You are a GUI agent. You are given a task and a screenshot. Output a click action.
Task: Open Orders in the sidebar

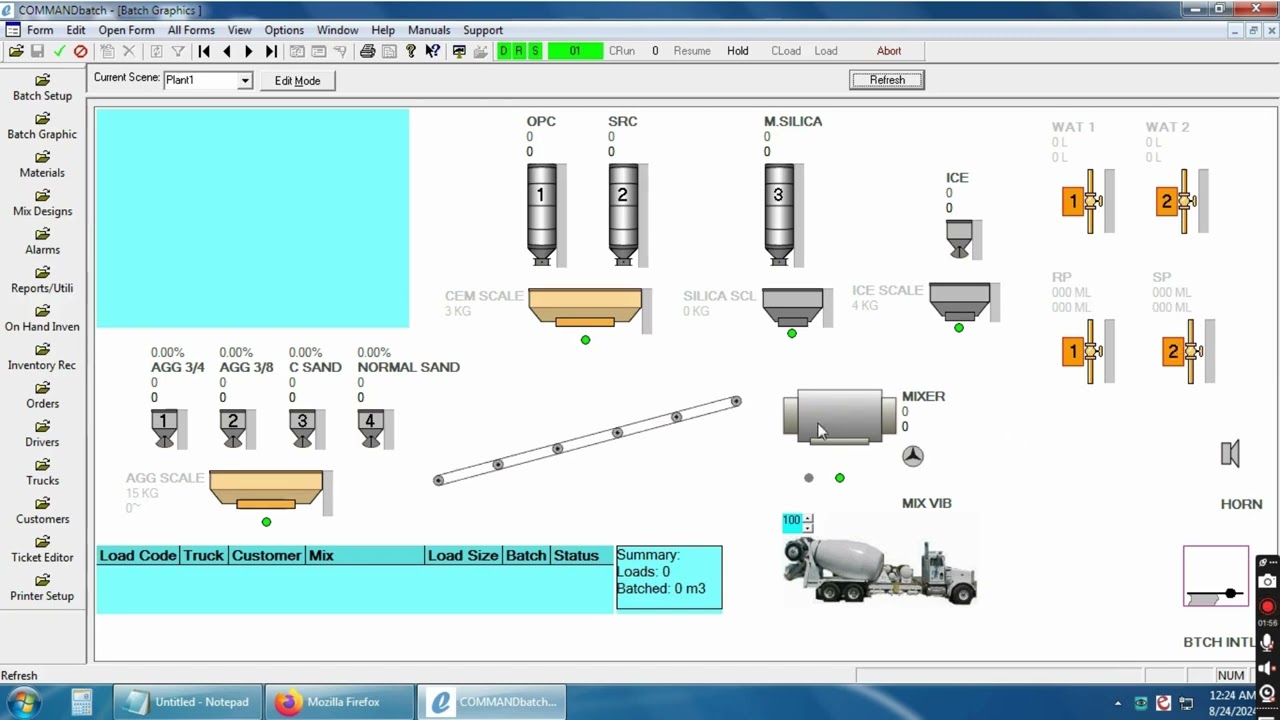coord(42,396)
